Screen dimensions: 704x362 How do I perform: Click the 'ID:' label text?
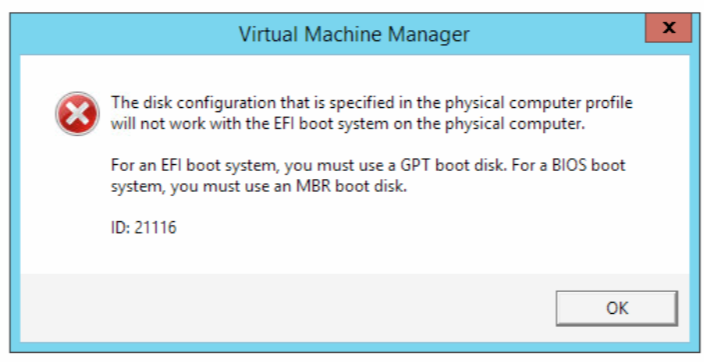point(120,227)
